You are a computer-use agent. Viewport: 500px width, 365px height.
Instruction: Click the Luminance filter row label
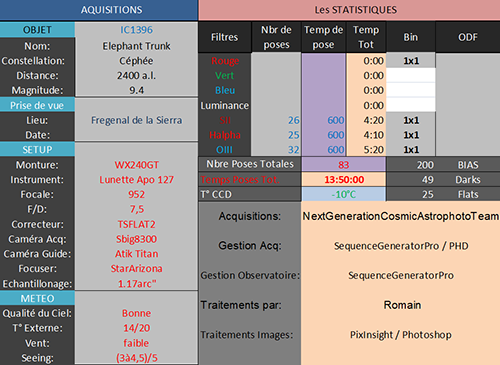coord(225,105)
